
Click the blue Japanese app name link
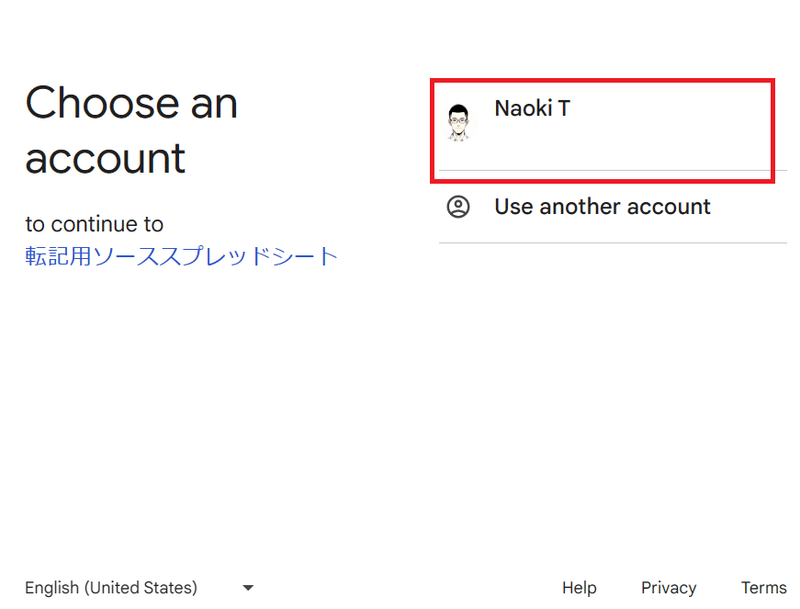(181, 256)
